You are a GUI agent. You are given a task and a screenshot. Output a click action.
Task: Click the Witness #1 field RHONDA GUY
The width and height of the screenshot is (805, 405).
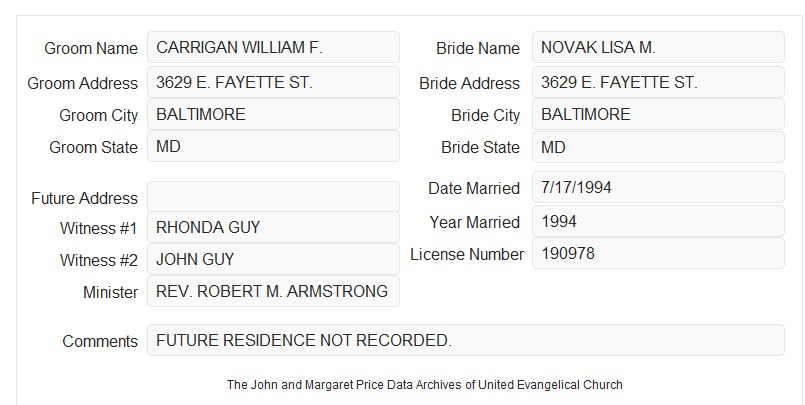pyautogui.click(x=273, y=227)
